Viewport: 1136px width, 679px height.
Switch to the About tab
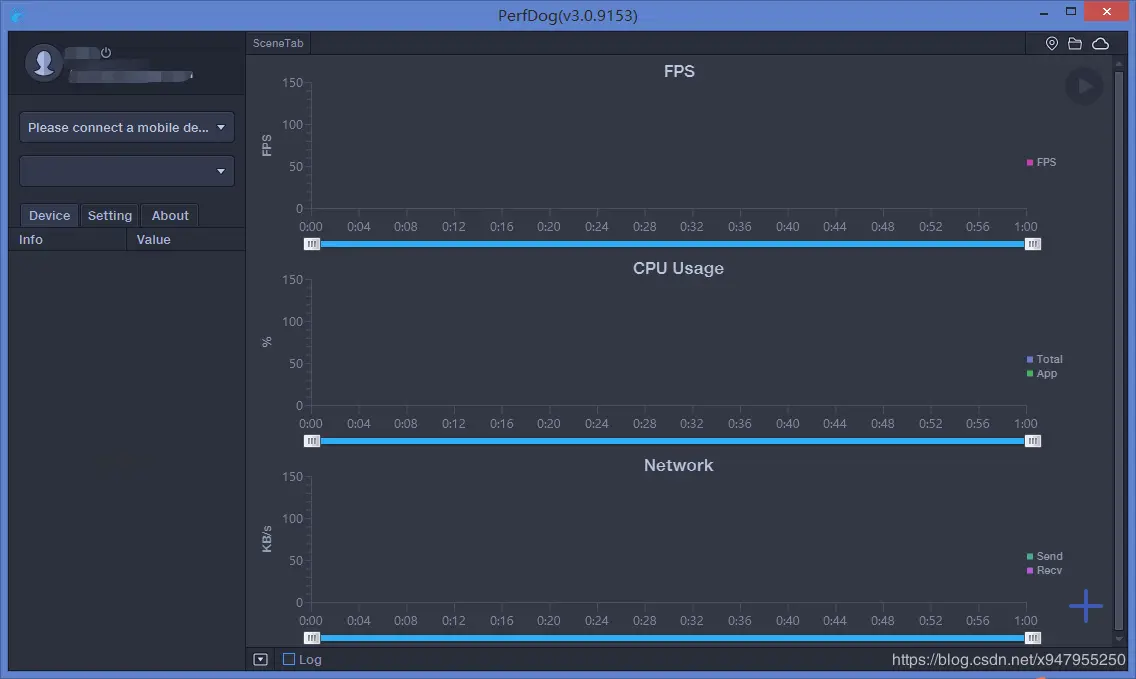click(170, 215)
